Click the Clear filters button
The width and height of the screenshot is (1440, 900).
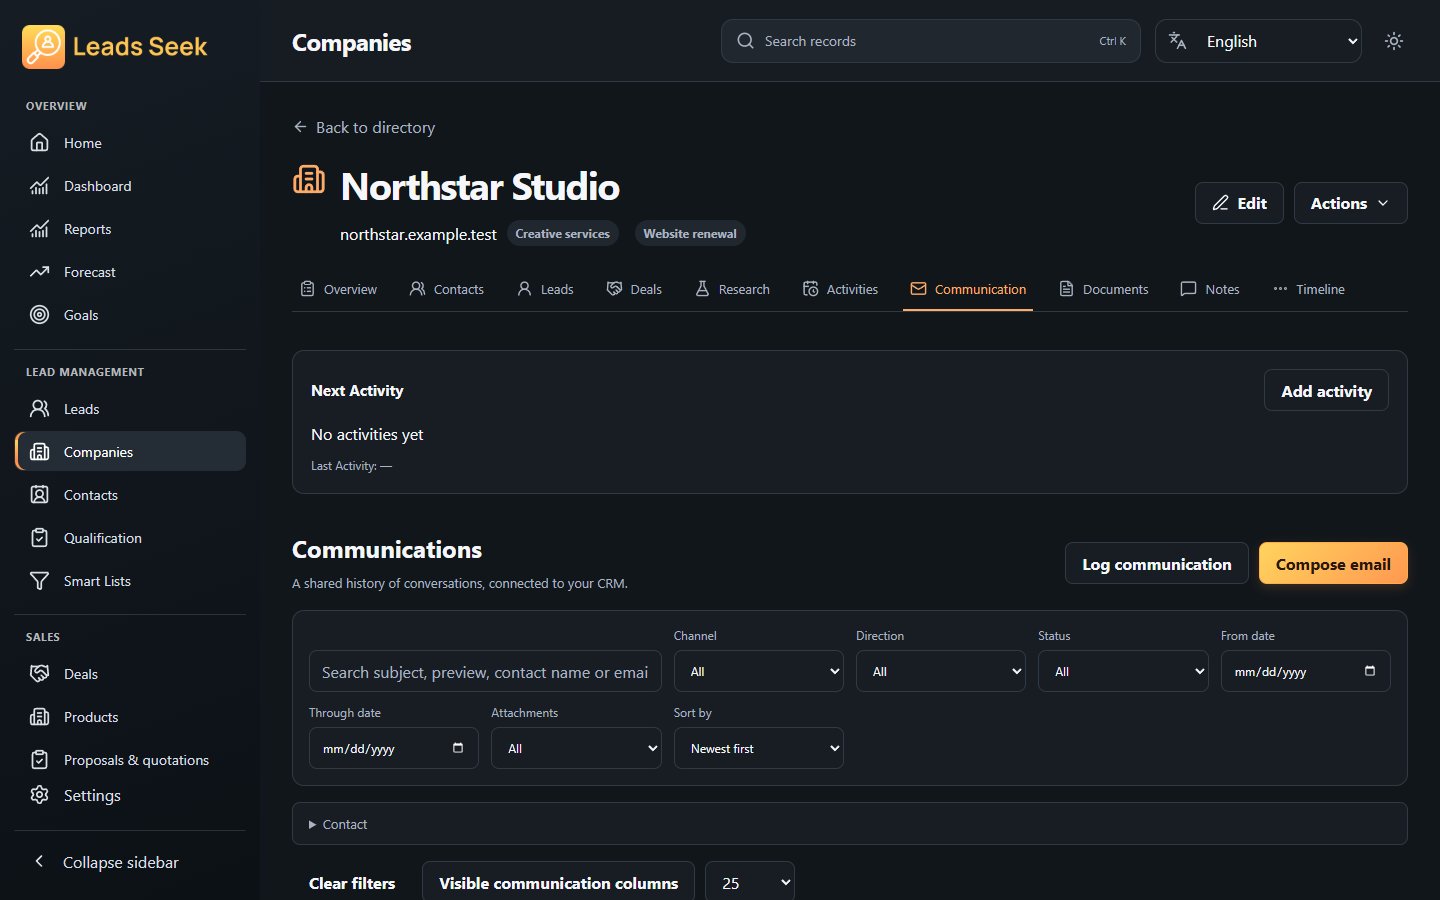tap(352, 883)
